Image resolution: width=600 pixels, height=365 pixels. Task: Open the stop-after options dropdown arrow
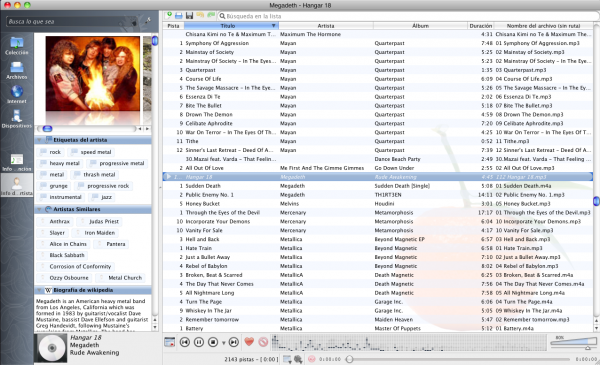(223, 343)
